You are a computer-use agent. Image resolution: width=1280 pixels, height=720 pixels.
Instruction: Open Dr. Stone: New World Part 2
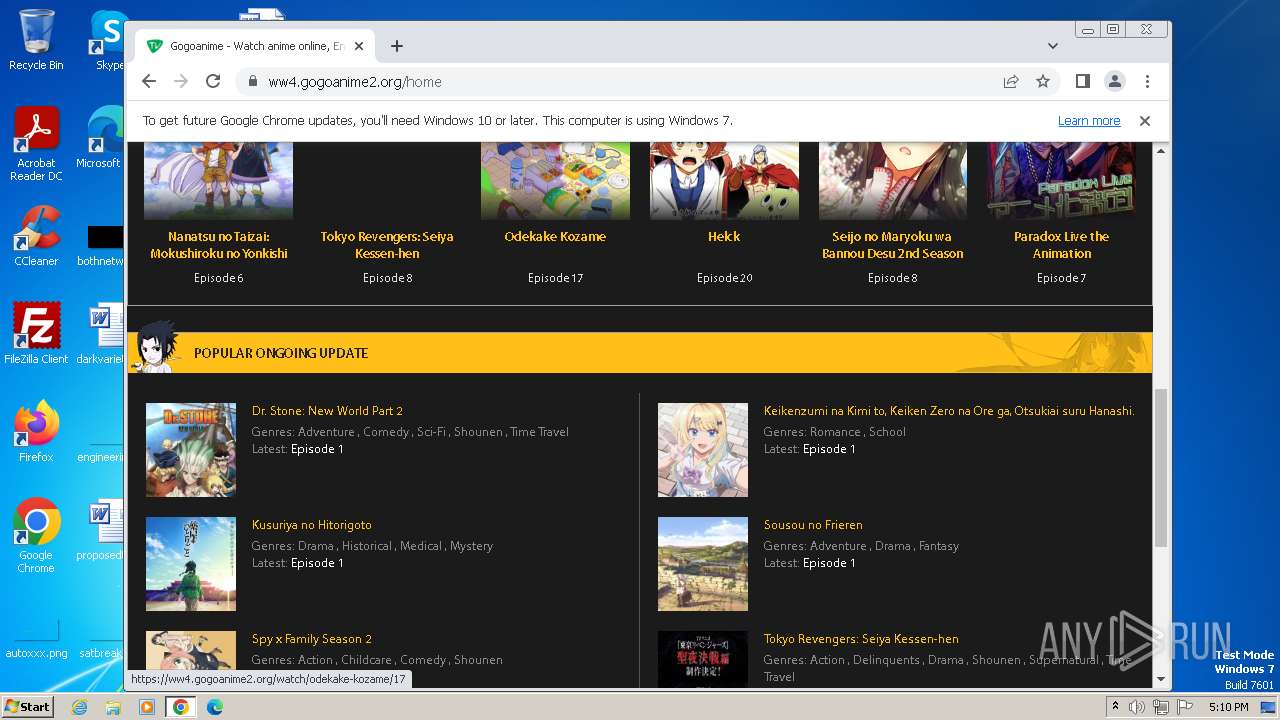click(x=327, y=411)
